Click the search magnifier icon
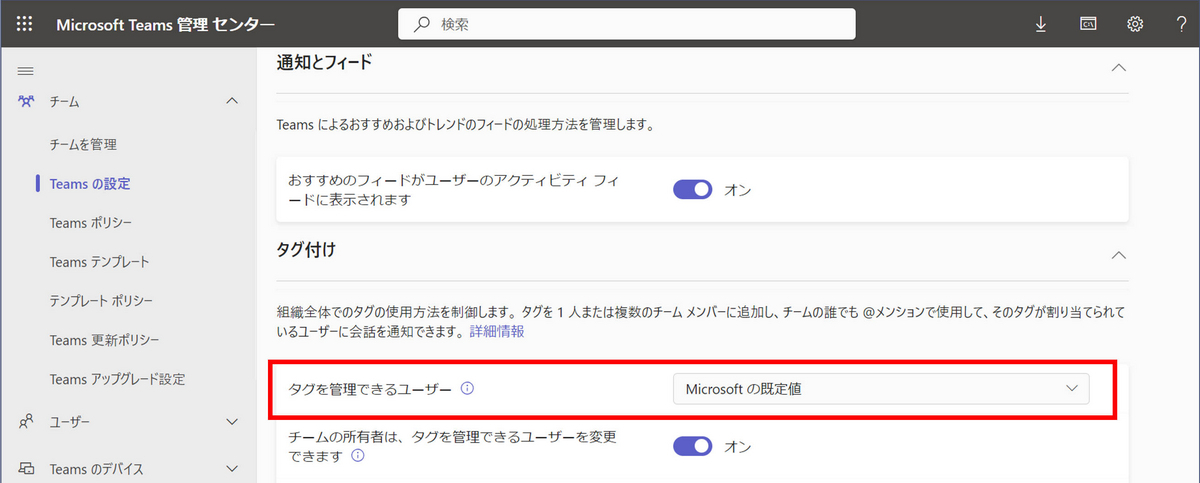1200x483 pixels. [422, 24]
